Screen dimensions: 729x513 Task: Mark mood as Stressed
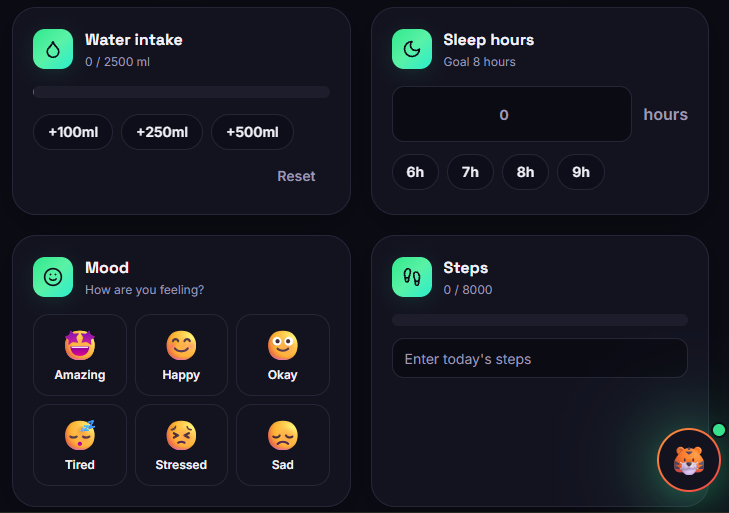pyautogui.click(x=181, y=445)
